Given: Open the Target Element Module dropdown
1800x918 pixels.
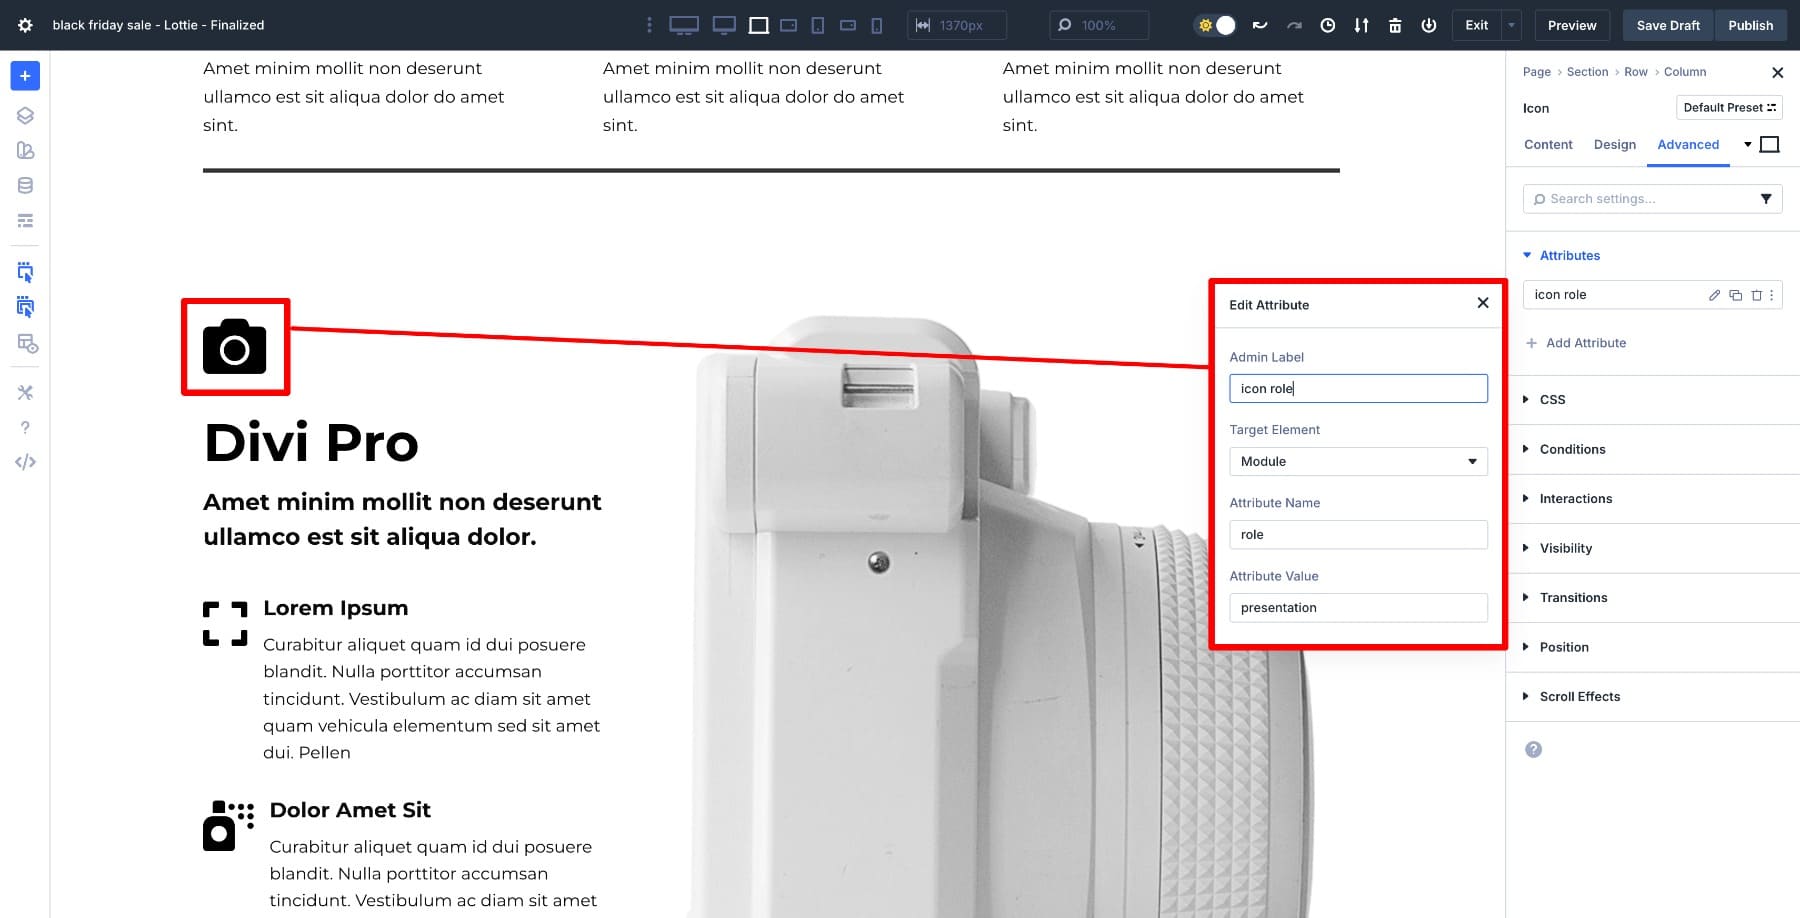Looking at the screenshot, I should 1357,461.
